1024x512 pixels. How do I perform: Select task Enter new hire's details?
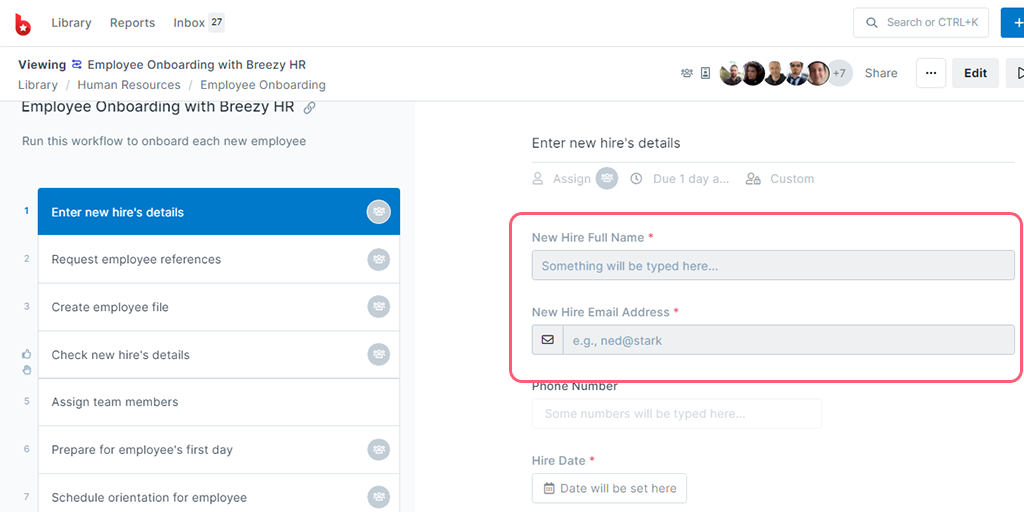(x=219, y=212)
